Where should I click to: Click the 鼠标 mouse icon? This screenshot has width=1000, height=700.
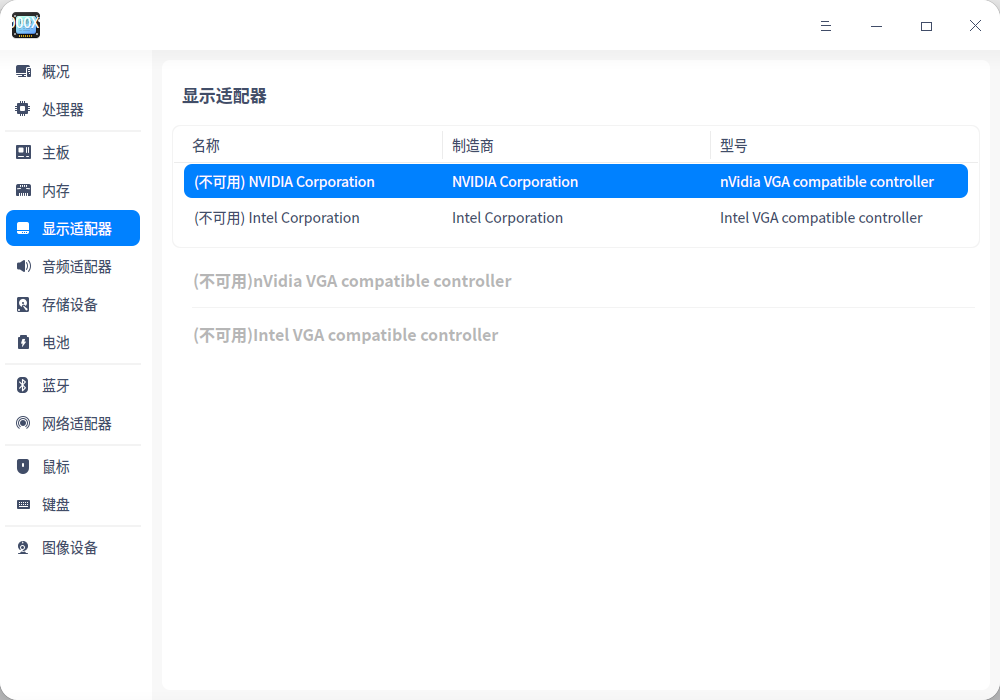click(23, 466)
